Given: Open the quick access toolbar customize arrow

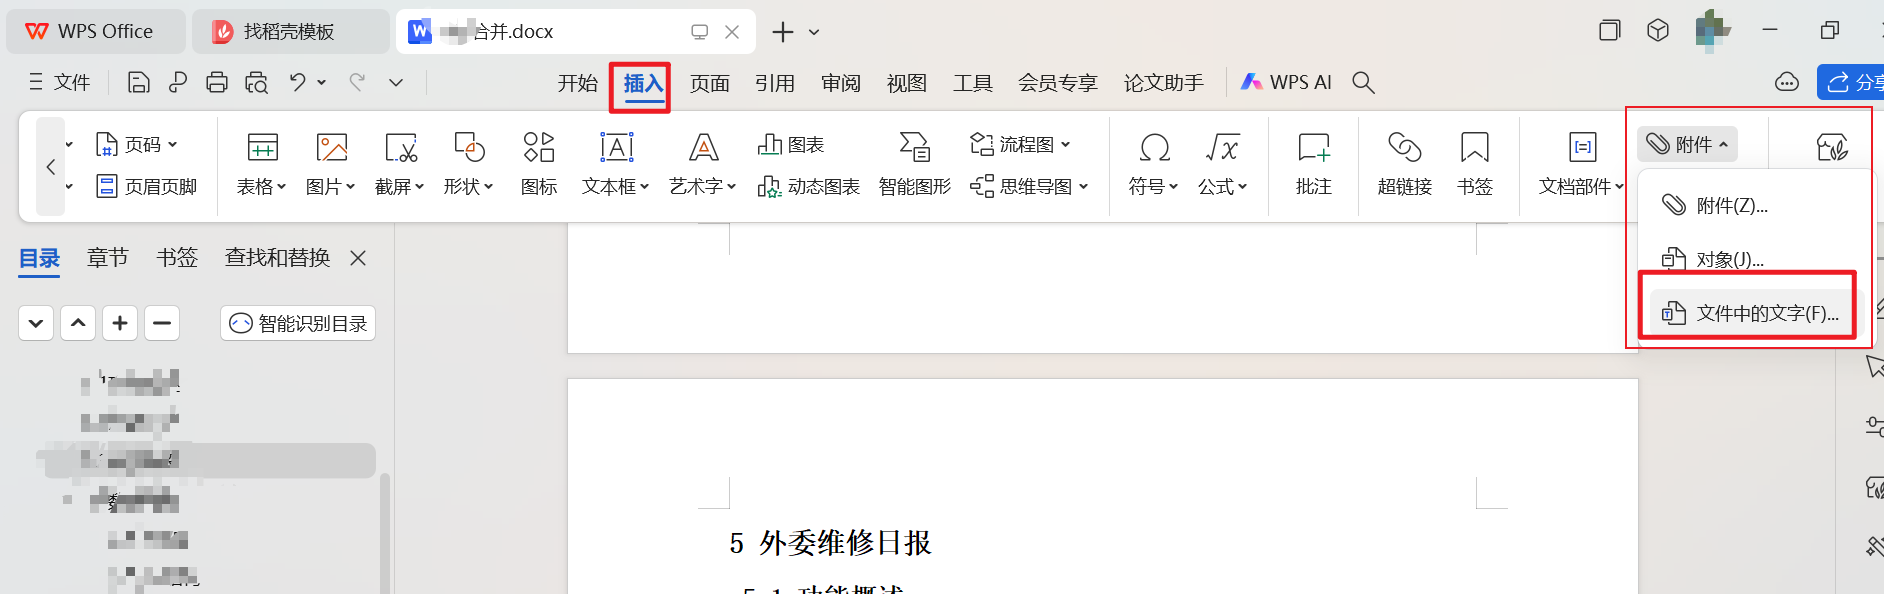Looking at the screenshot, I should 396,82.
